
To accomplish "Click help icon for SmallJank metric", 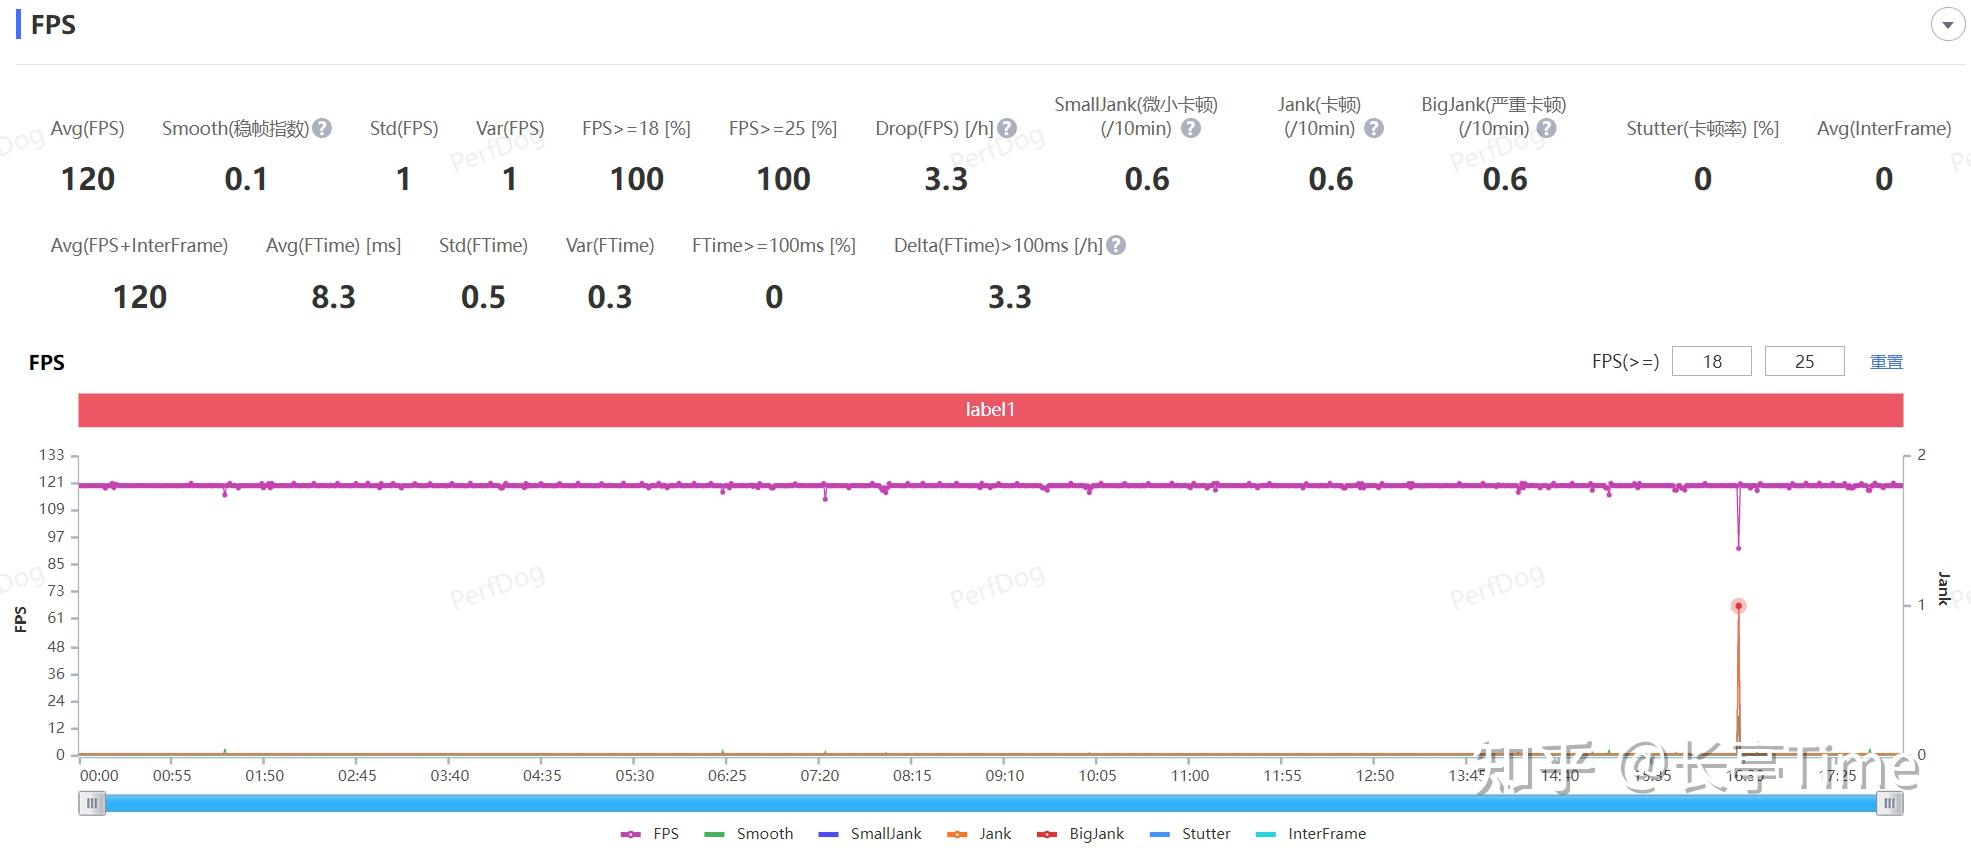I will 1190,128.
